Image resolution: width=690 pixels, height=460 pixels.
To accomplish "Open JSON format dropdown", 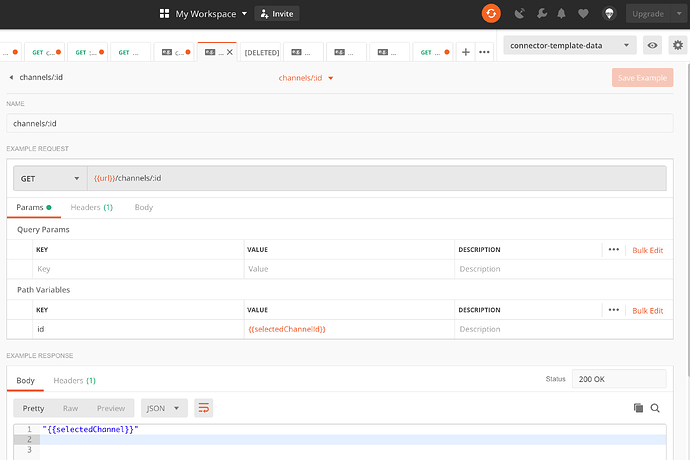I will [164, 408].
